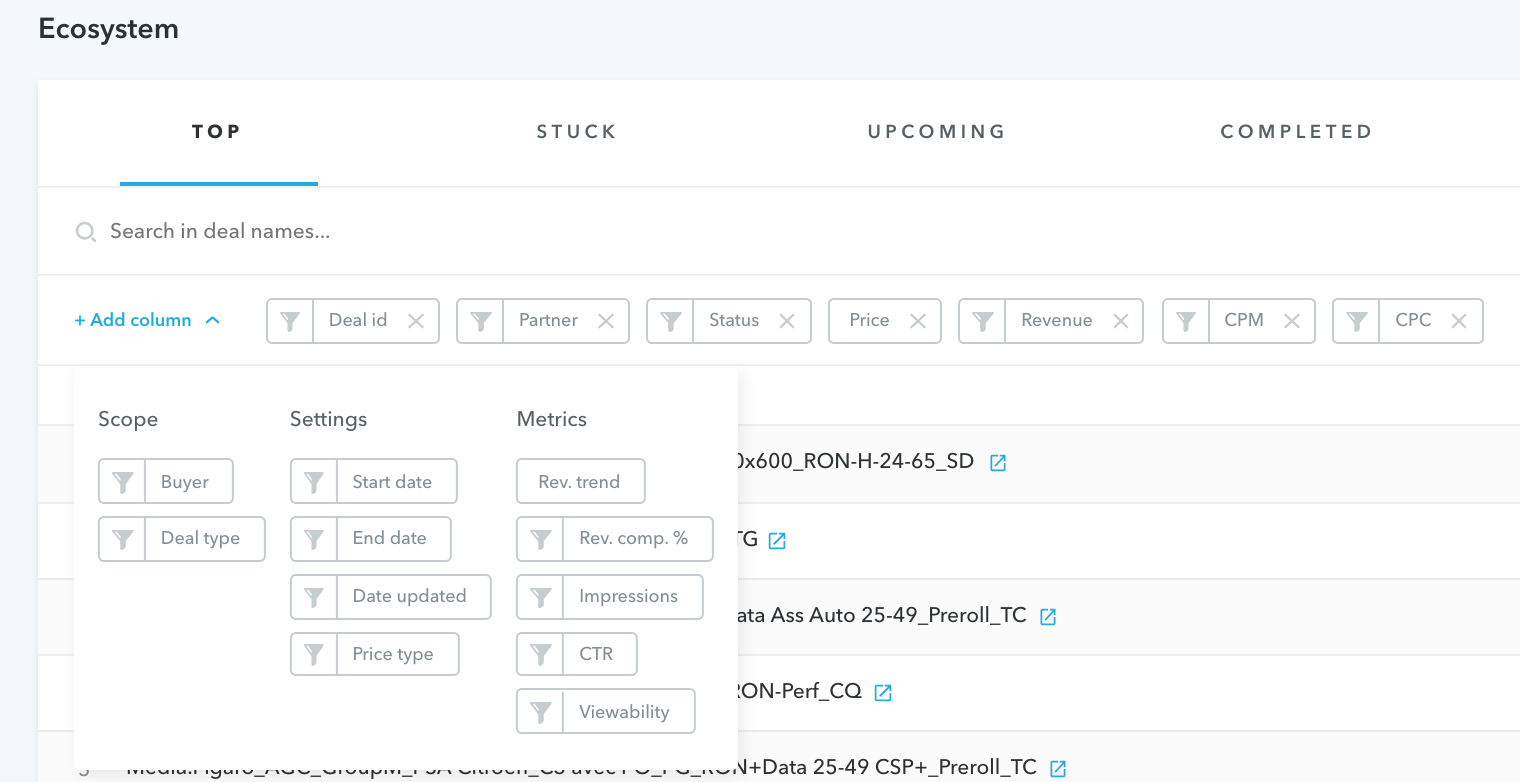Click the search magnifier icon

pos(86,232)
